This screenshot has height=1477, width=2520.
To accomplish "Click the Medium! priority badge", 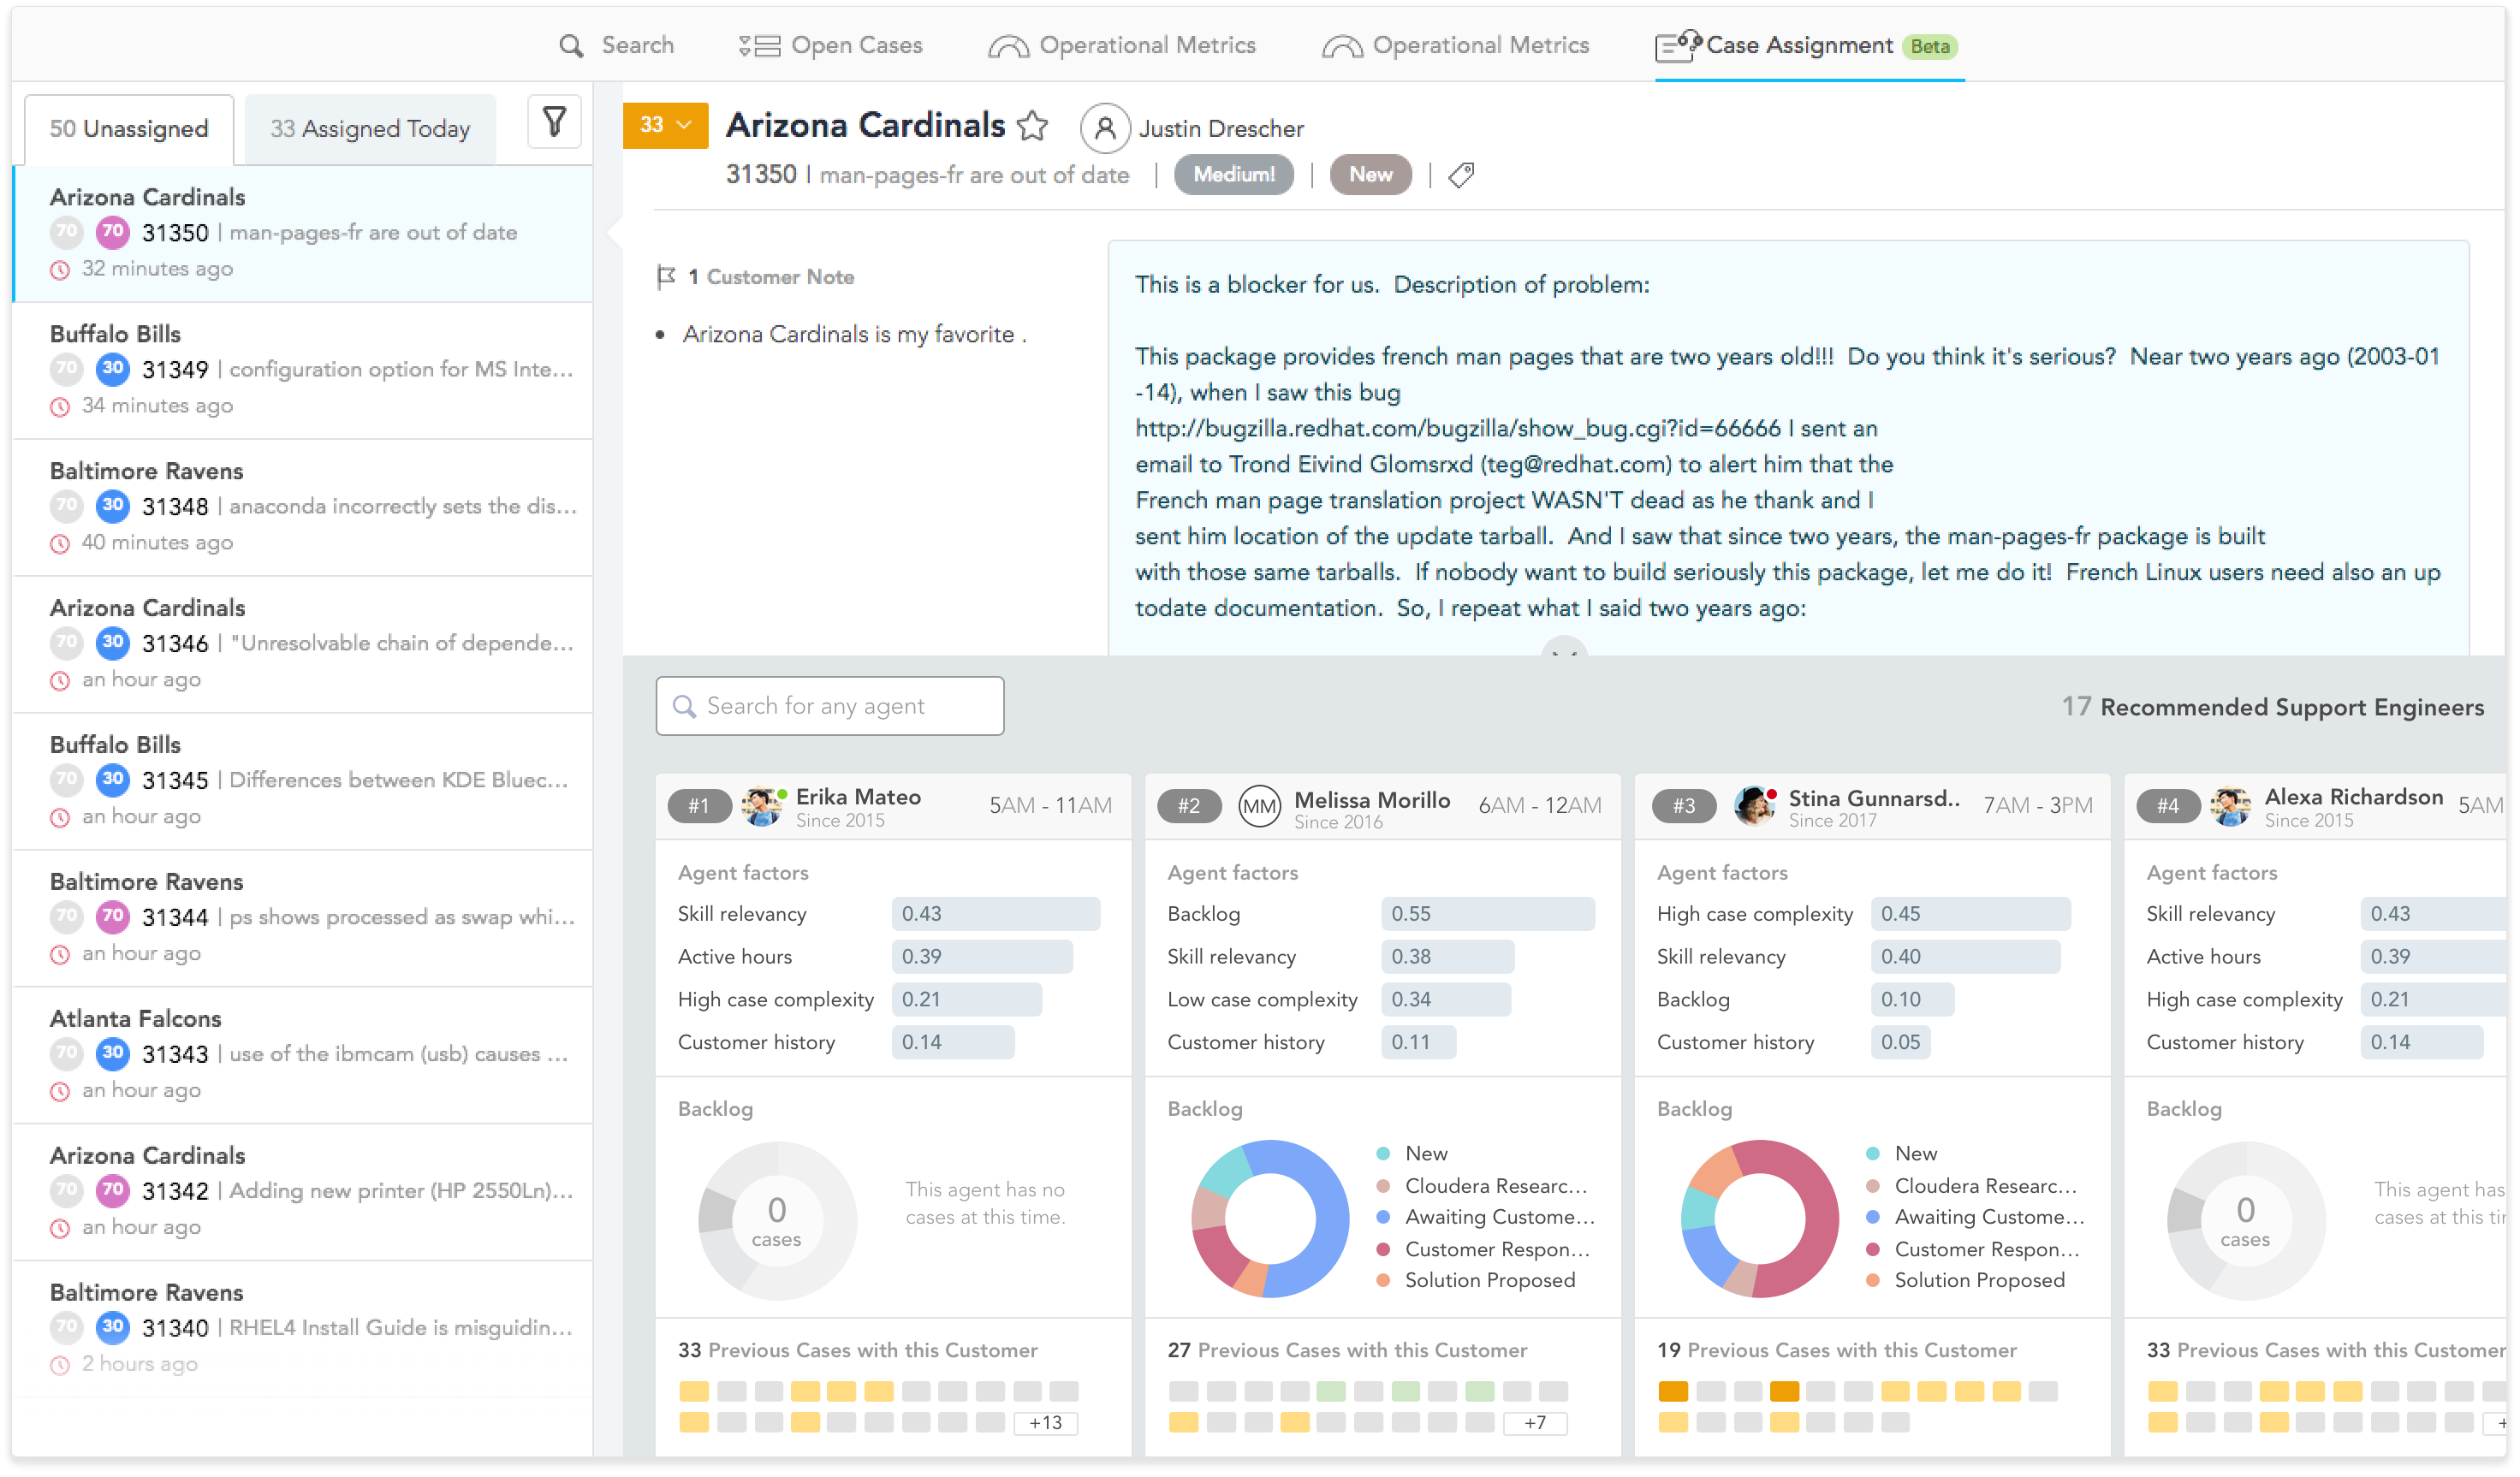I will click(x=1234, y=175).
